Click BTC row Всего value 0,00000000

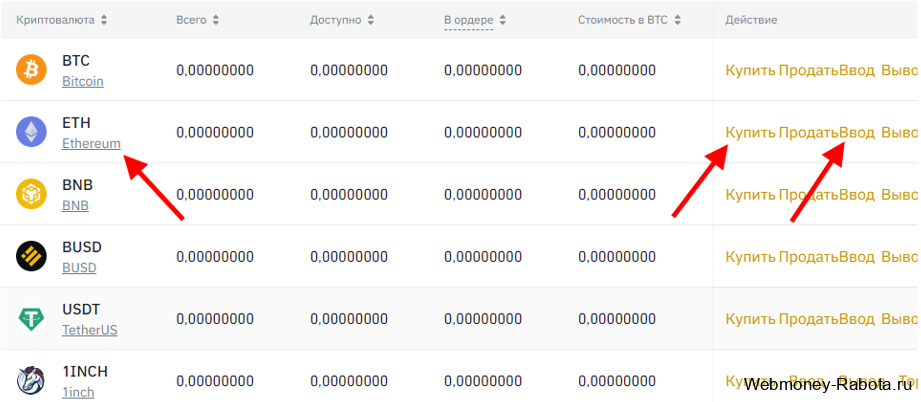(x=215, y=71)
